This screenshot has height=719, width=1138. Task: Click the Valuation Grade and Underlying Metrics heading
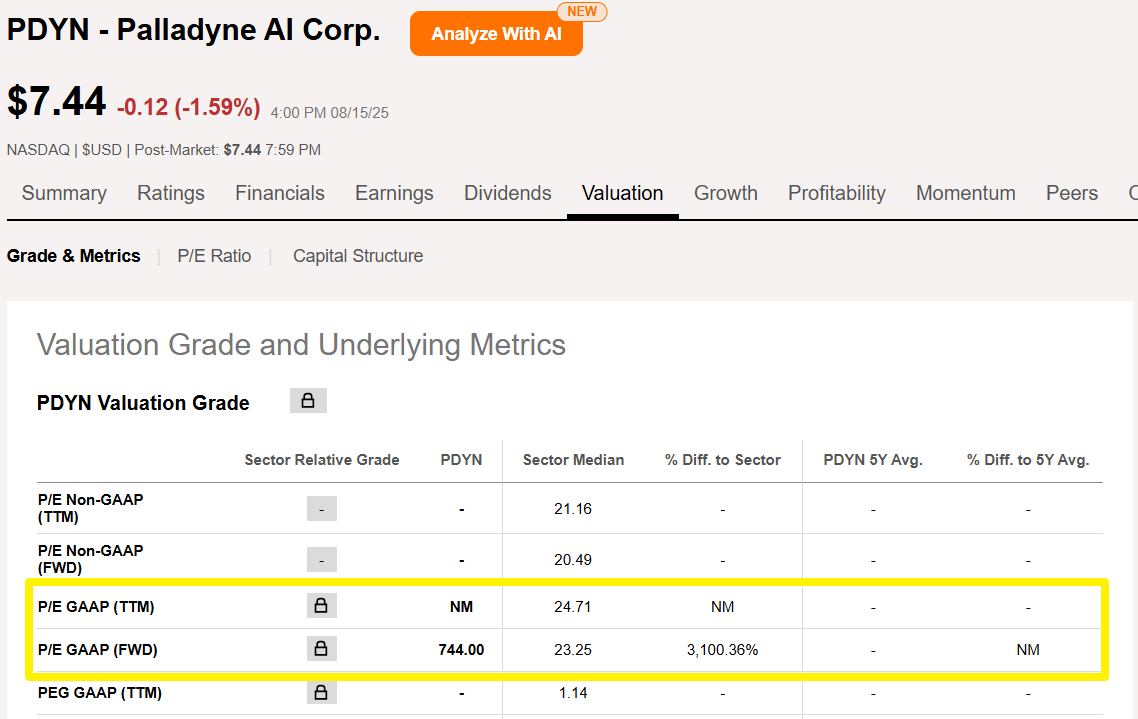(301, 345)
